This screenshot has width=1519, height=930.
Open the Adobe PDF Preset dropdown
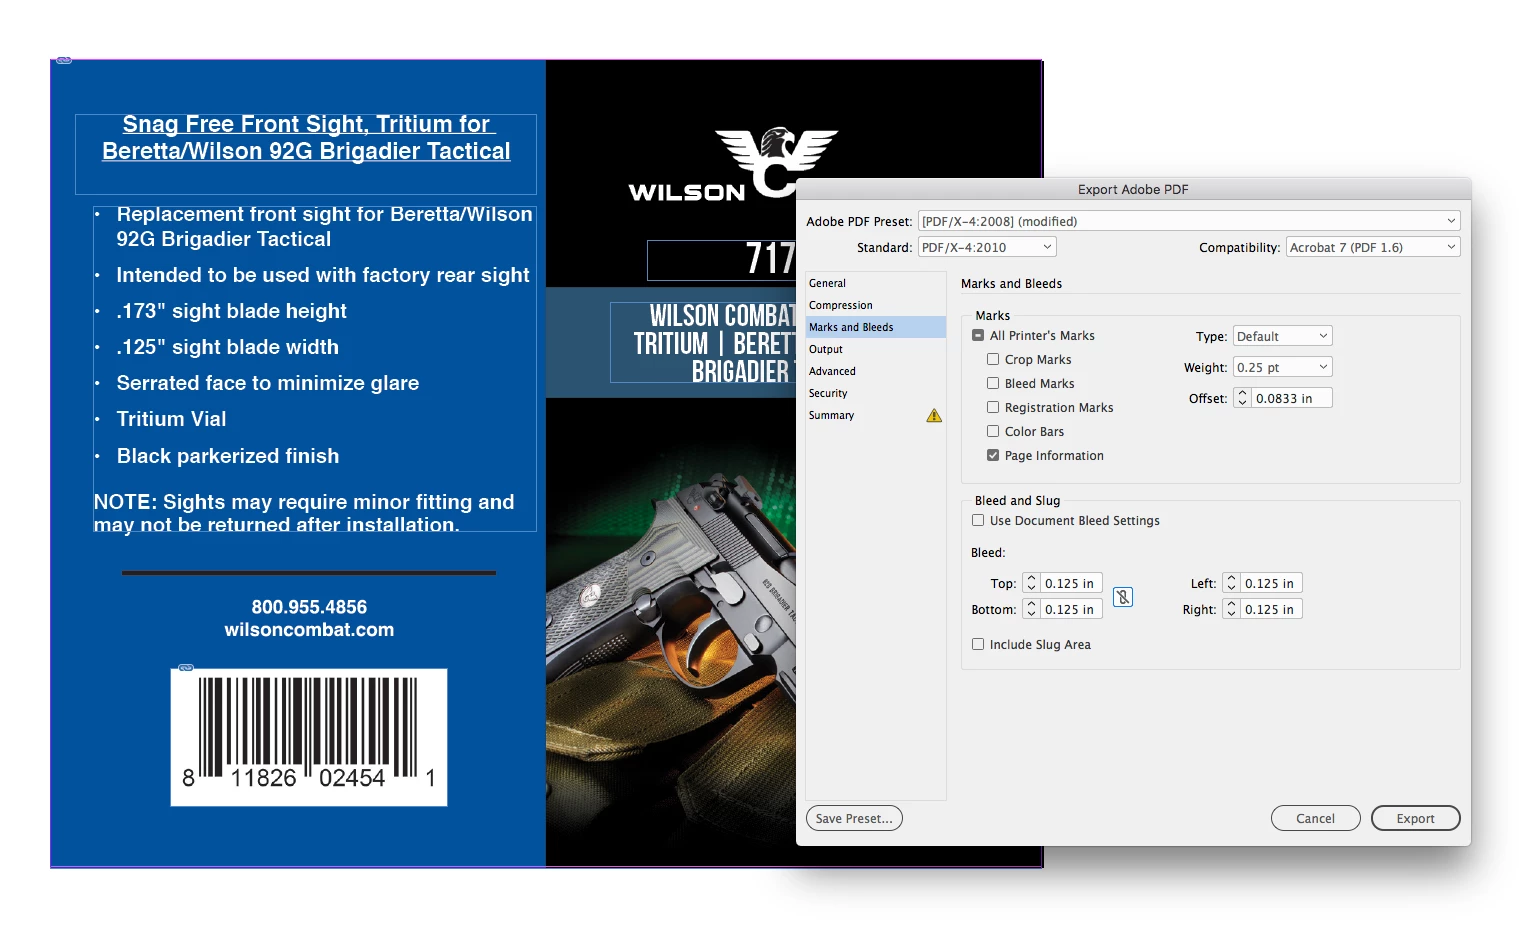pyautogui.click(x=1189, y=221)
